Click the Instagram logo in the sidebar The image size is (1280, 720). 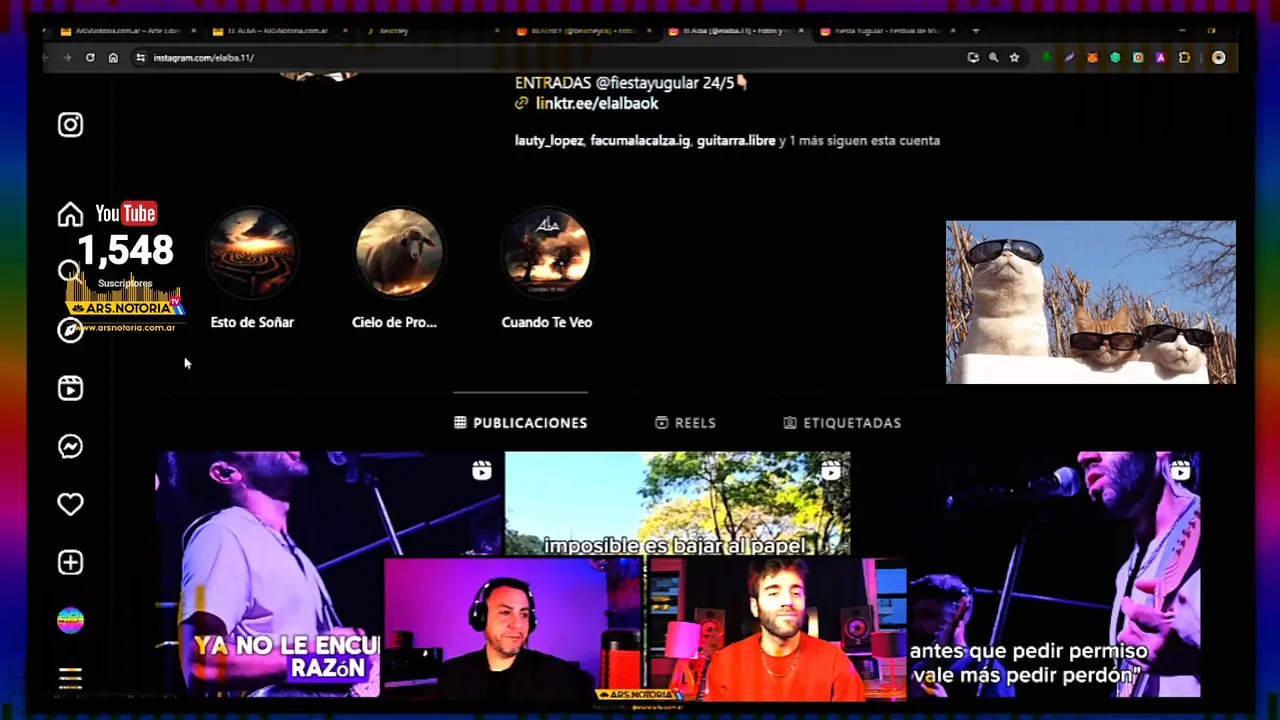pyautogui.click(x=70, y=125)
